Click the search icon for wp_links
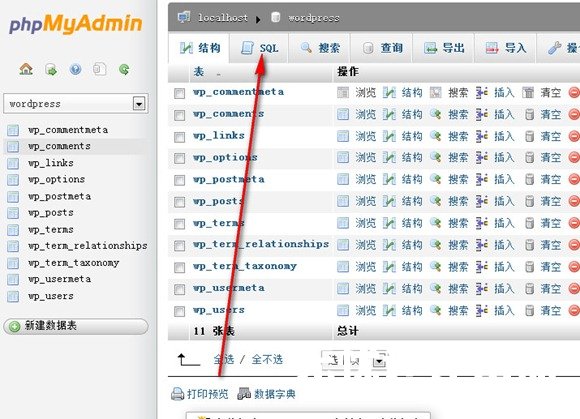The width and height of the screenshot is (580, 419). [435, 136]
